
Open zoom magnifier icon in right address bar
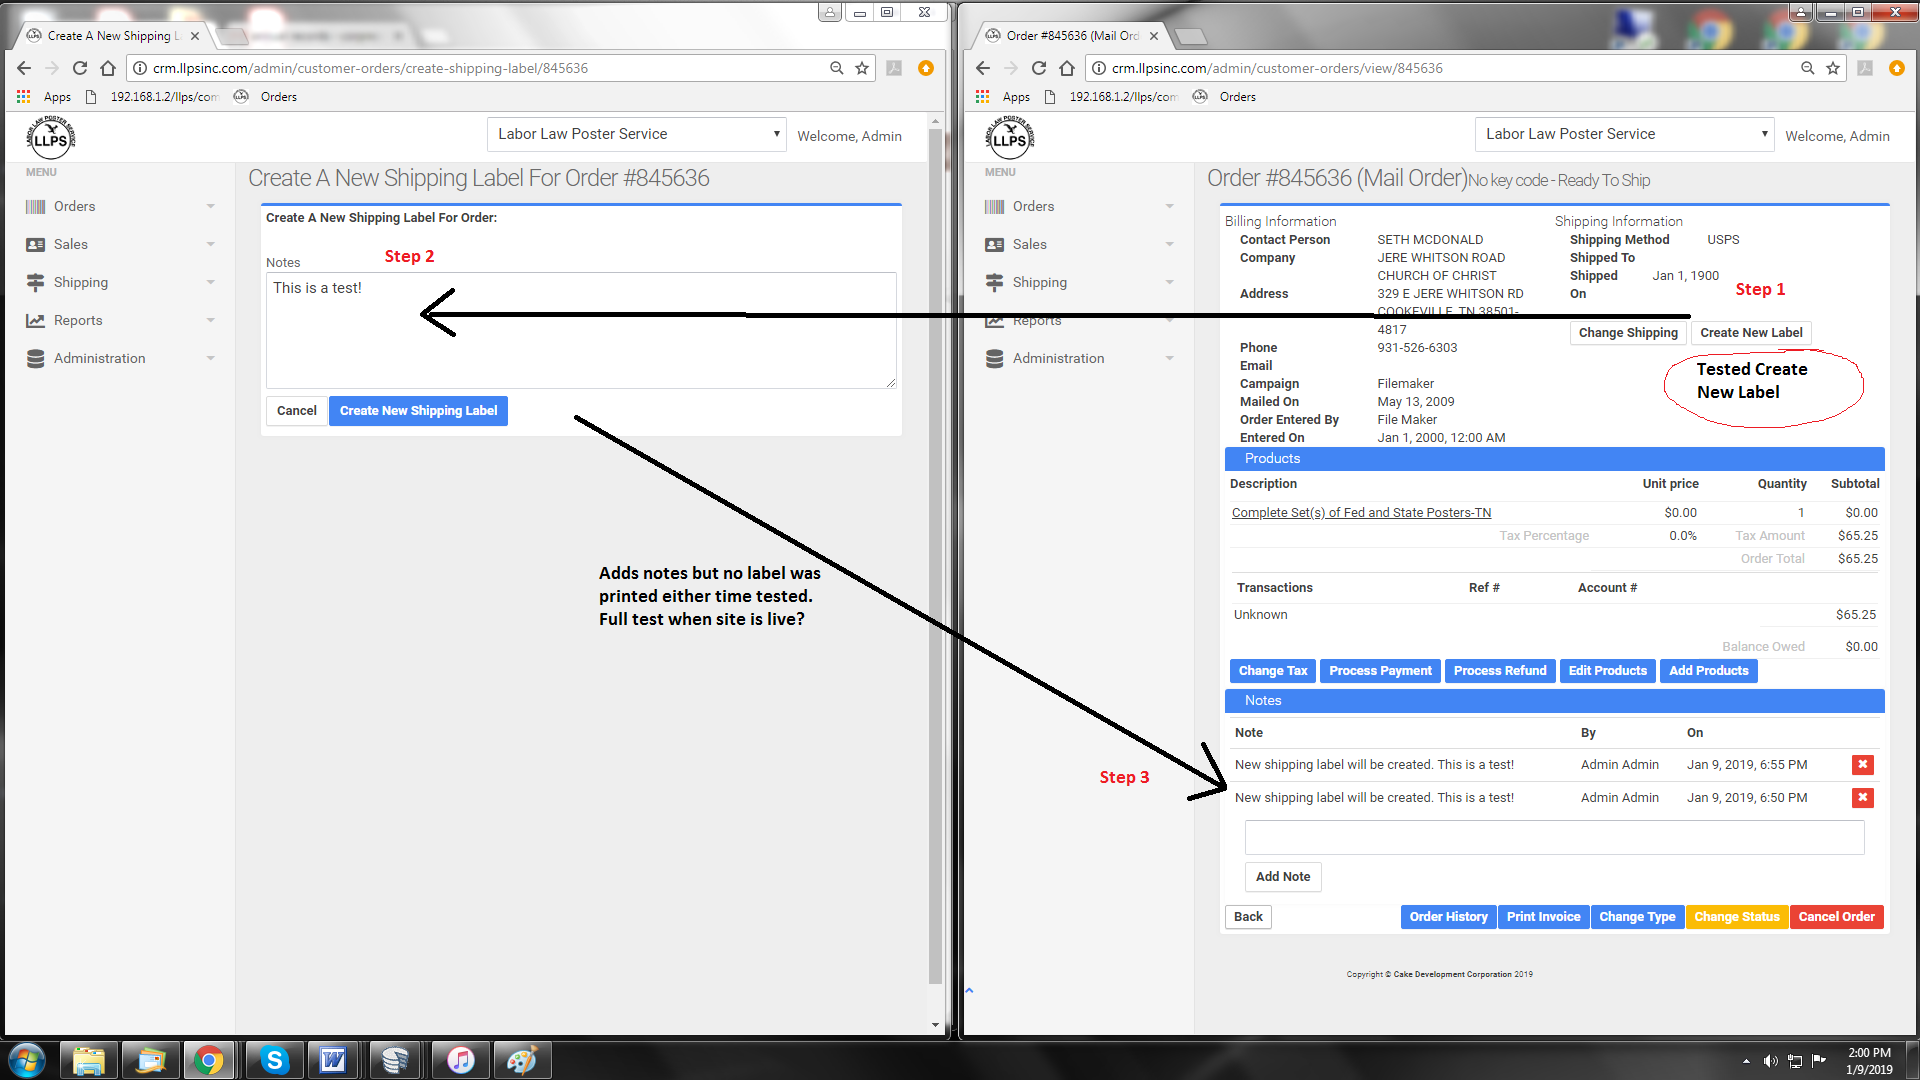click(1807, 68)
